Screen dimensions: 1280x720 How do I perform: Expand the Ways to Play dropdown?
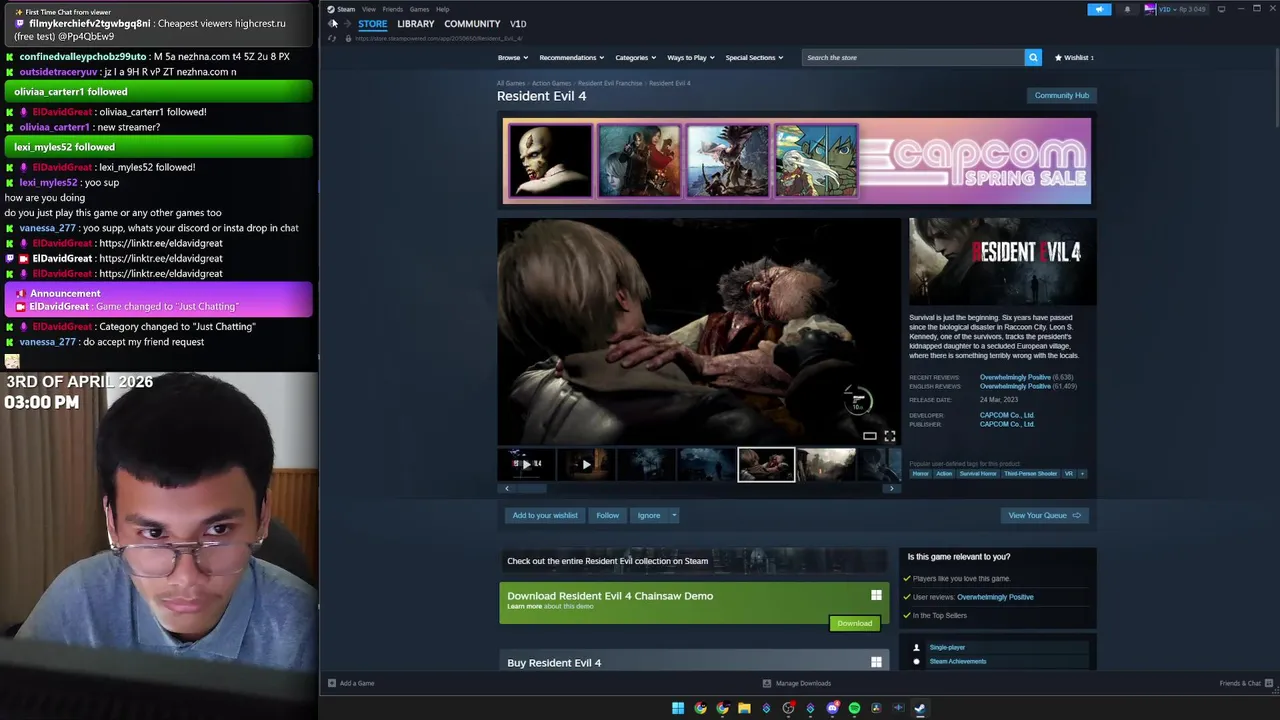click(690, 57)
